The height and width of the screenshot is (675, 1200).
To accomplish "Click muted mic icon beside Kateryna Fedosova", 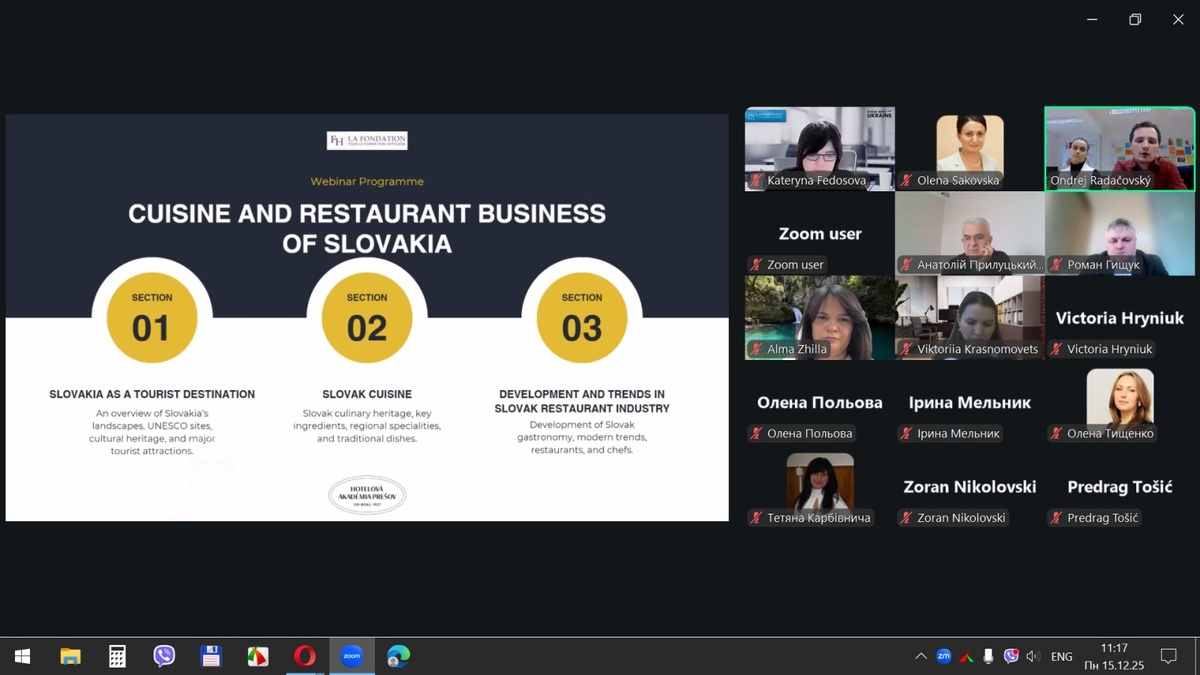I will [756, 181].
